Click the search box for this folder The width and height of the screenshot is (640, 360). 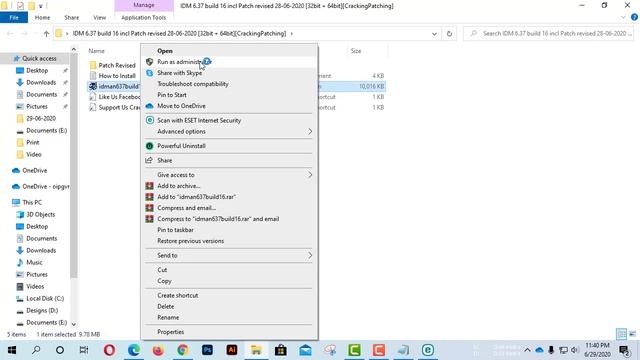[550, 33]
